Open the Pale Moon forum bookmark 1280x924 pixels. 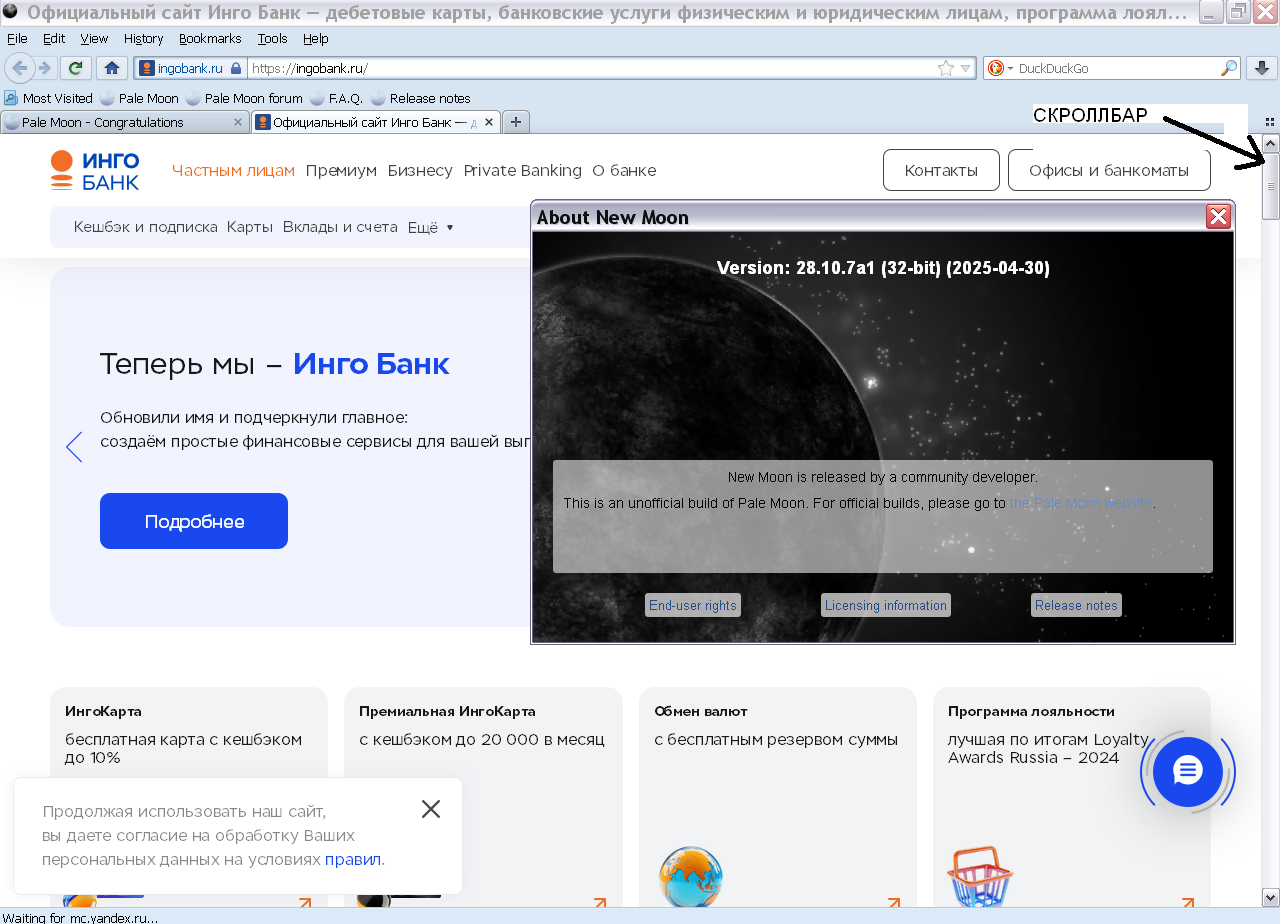(x=244, y=98)
